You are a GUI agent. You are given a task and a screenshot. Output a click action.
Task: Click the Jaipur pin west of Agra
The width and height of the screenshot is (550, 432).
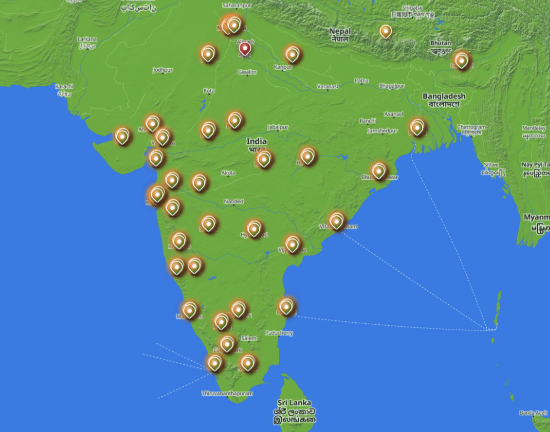click(x=208, y=54)
